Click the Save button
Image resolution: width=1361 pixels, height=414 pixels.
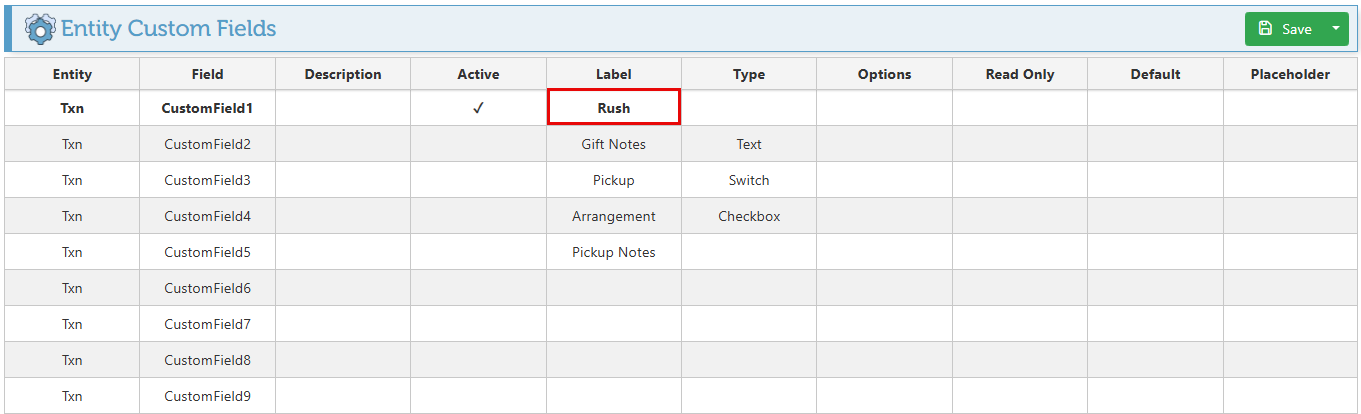pos(1285,29)
